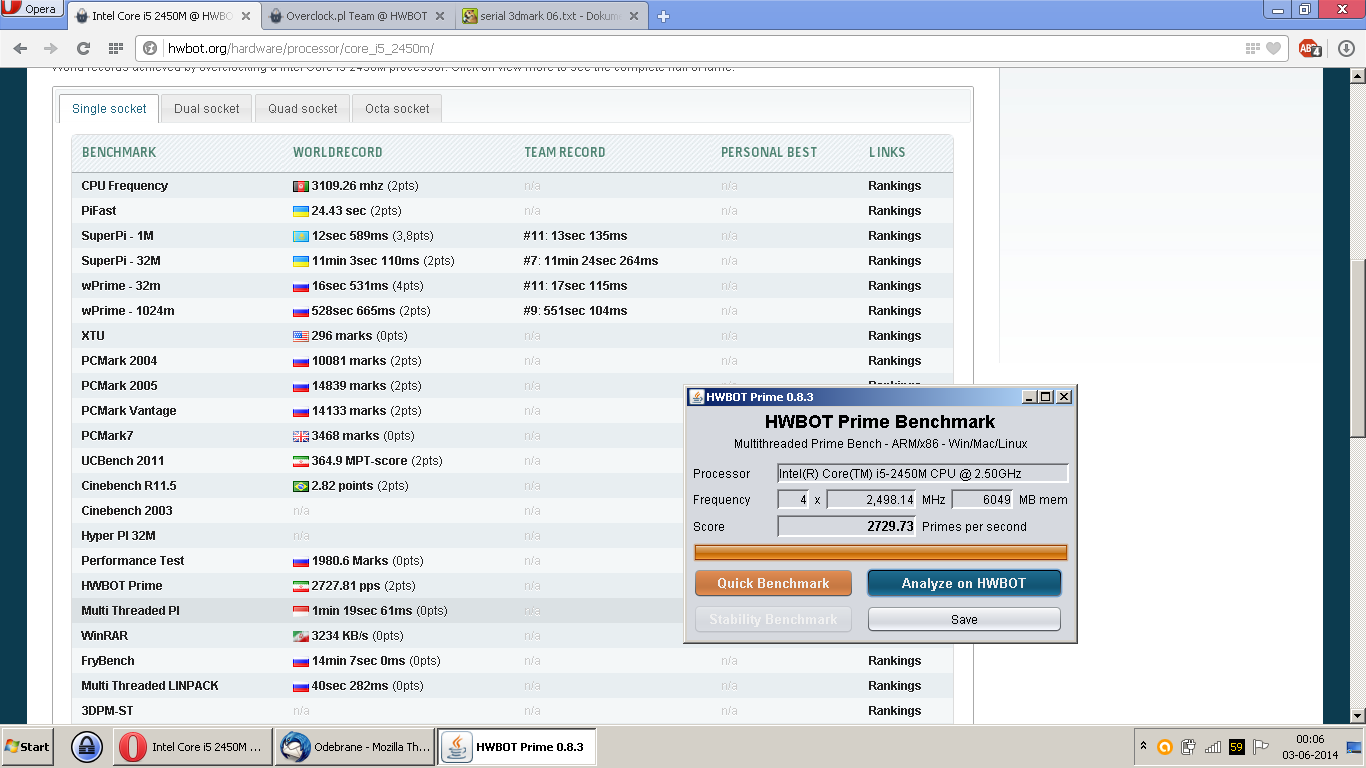Viewport: 1366px width, 768px height.
Task: Select the Quad socket tab
Action: click(302, 109)
